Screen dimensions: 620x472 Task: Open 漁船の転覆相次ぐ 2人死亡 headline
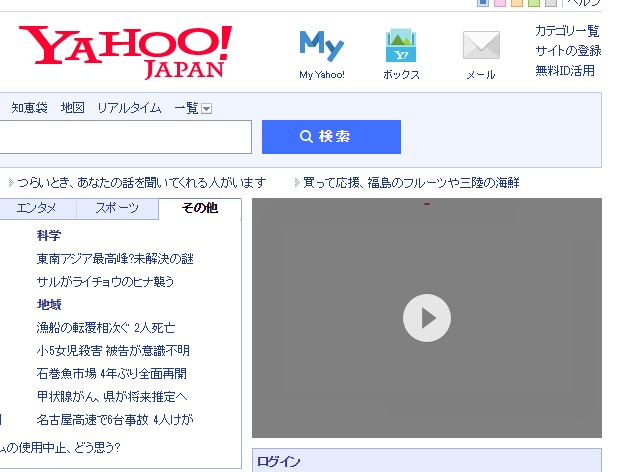coord(106,328)
